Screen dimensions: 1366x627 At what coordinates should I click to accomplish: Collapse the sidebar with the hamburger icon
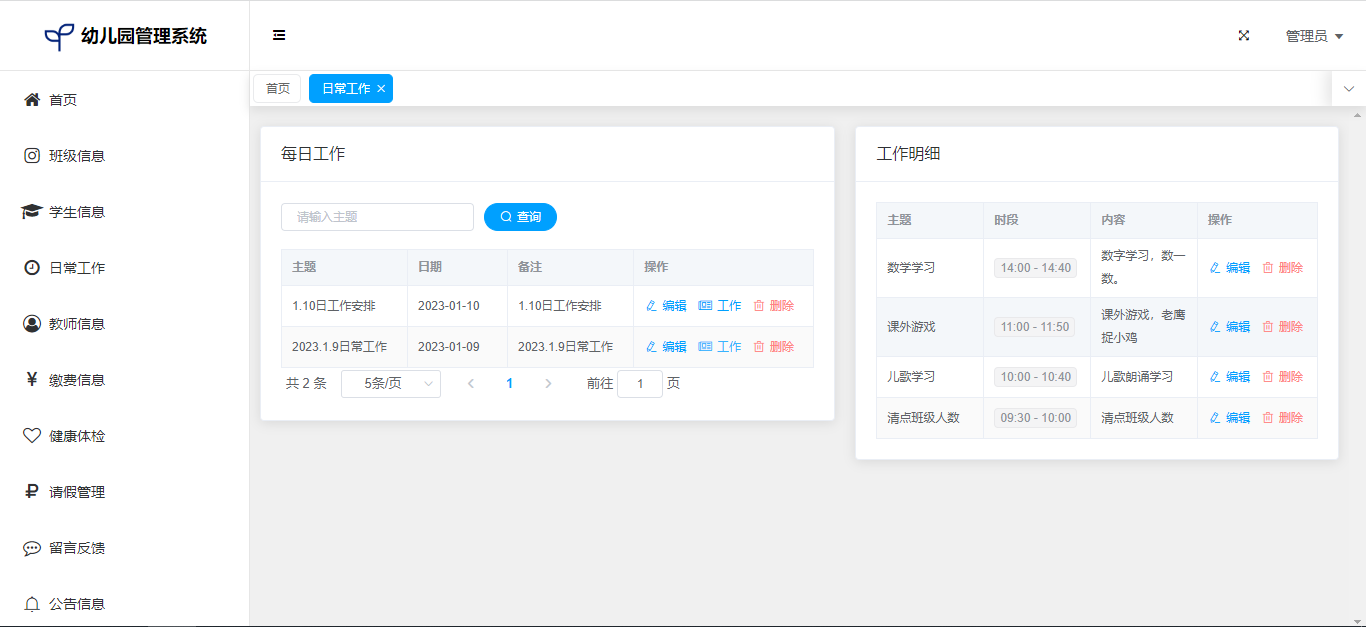tap(279, 35)
